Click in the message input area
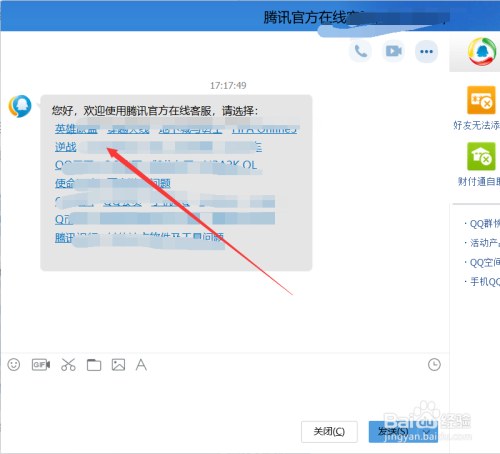 click(x=225, y=397)
